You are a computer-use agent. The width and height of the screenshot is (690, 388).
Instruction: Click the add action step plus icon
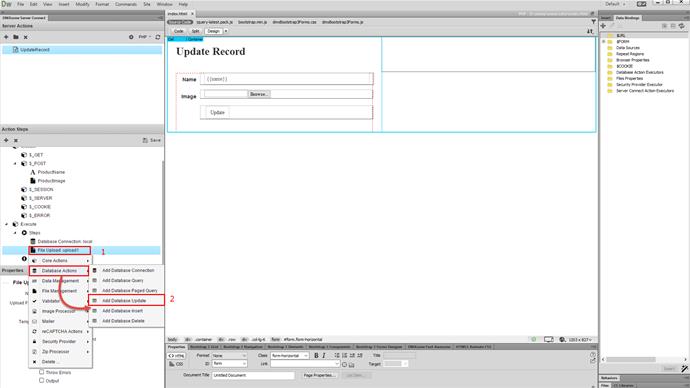point(6,140)
